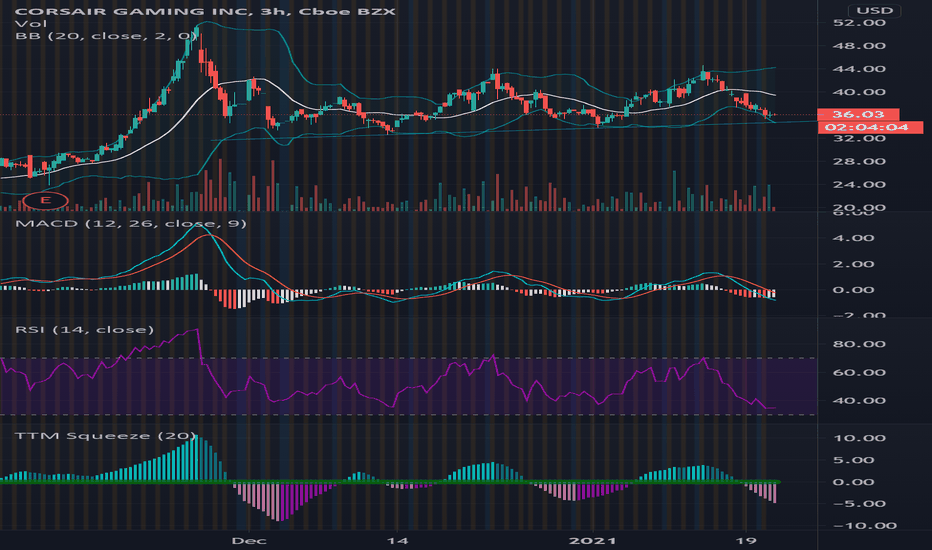932x550 pixels.
Task: Click the 2021 label on time axis
Action: click(x=592, y=540)
